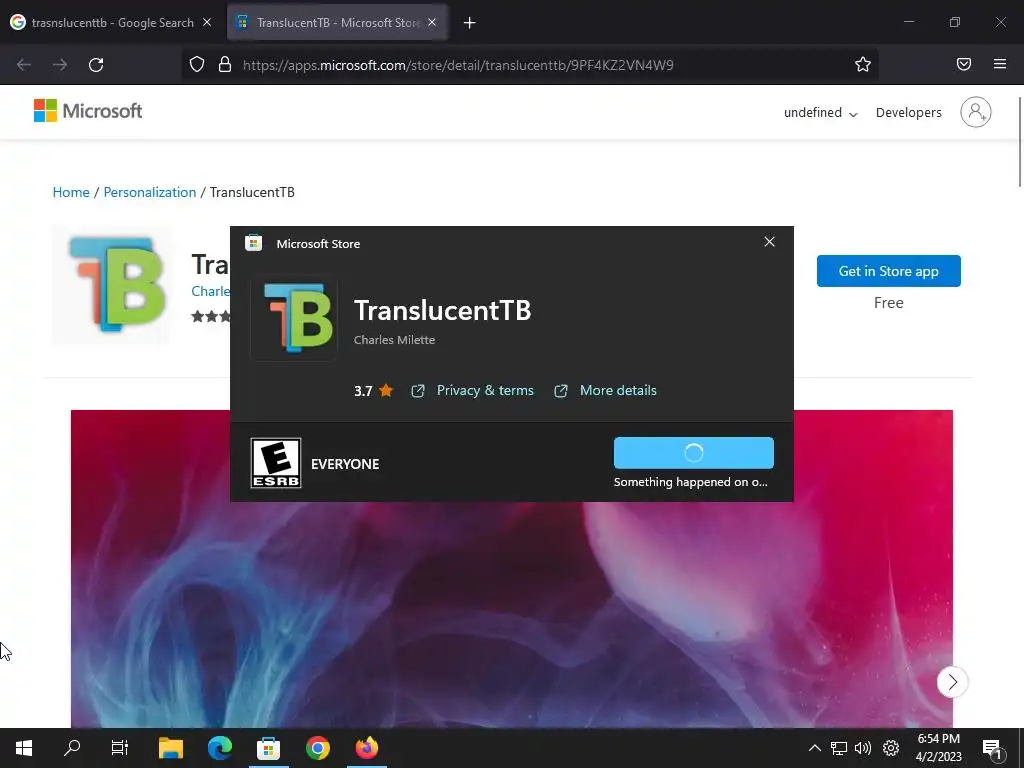Screen dimensions: 1024x768
Task: Click the sign-in account avatar icon
Action: 976,112
